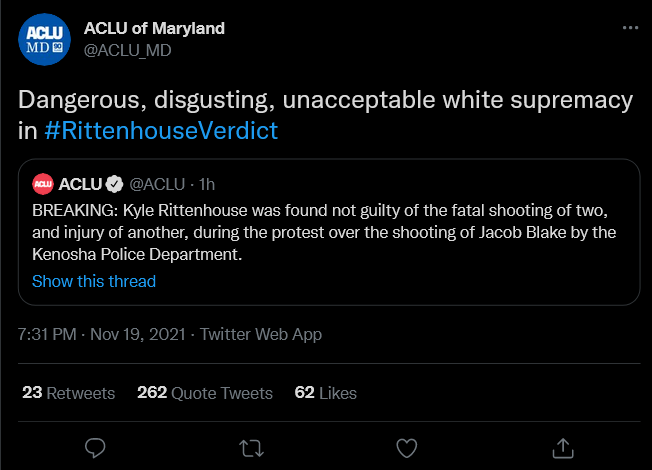This screenshot has height=470, width=652.
Task: View the 23 Retweets list
Action: click(68, 393)
